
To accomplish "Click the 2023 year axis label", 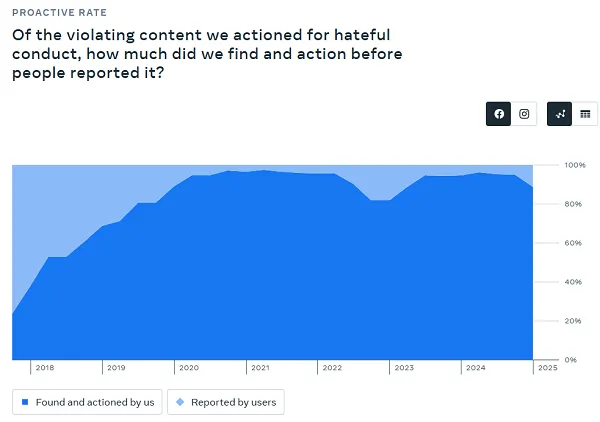I will click(403, 368).
